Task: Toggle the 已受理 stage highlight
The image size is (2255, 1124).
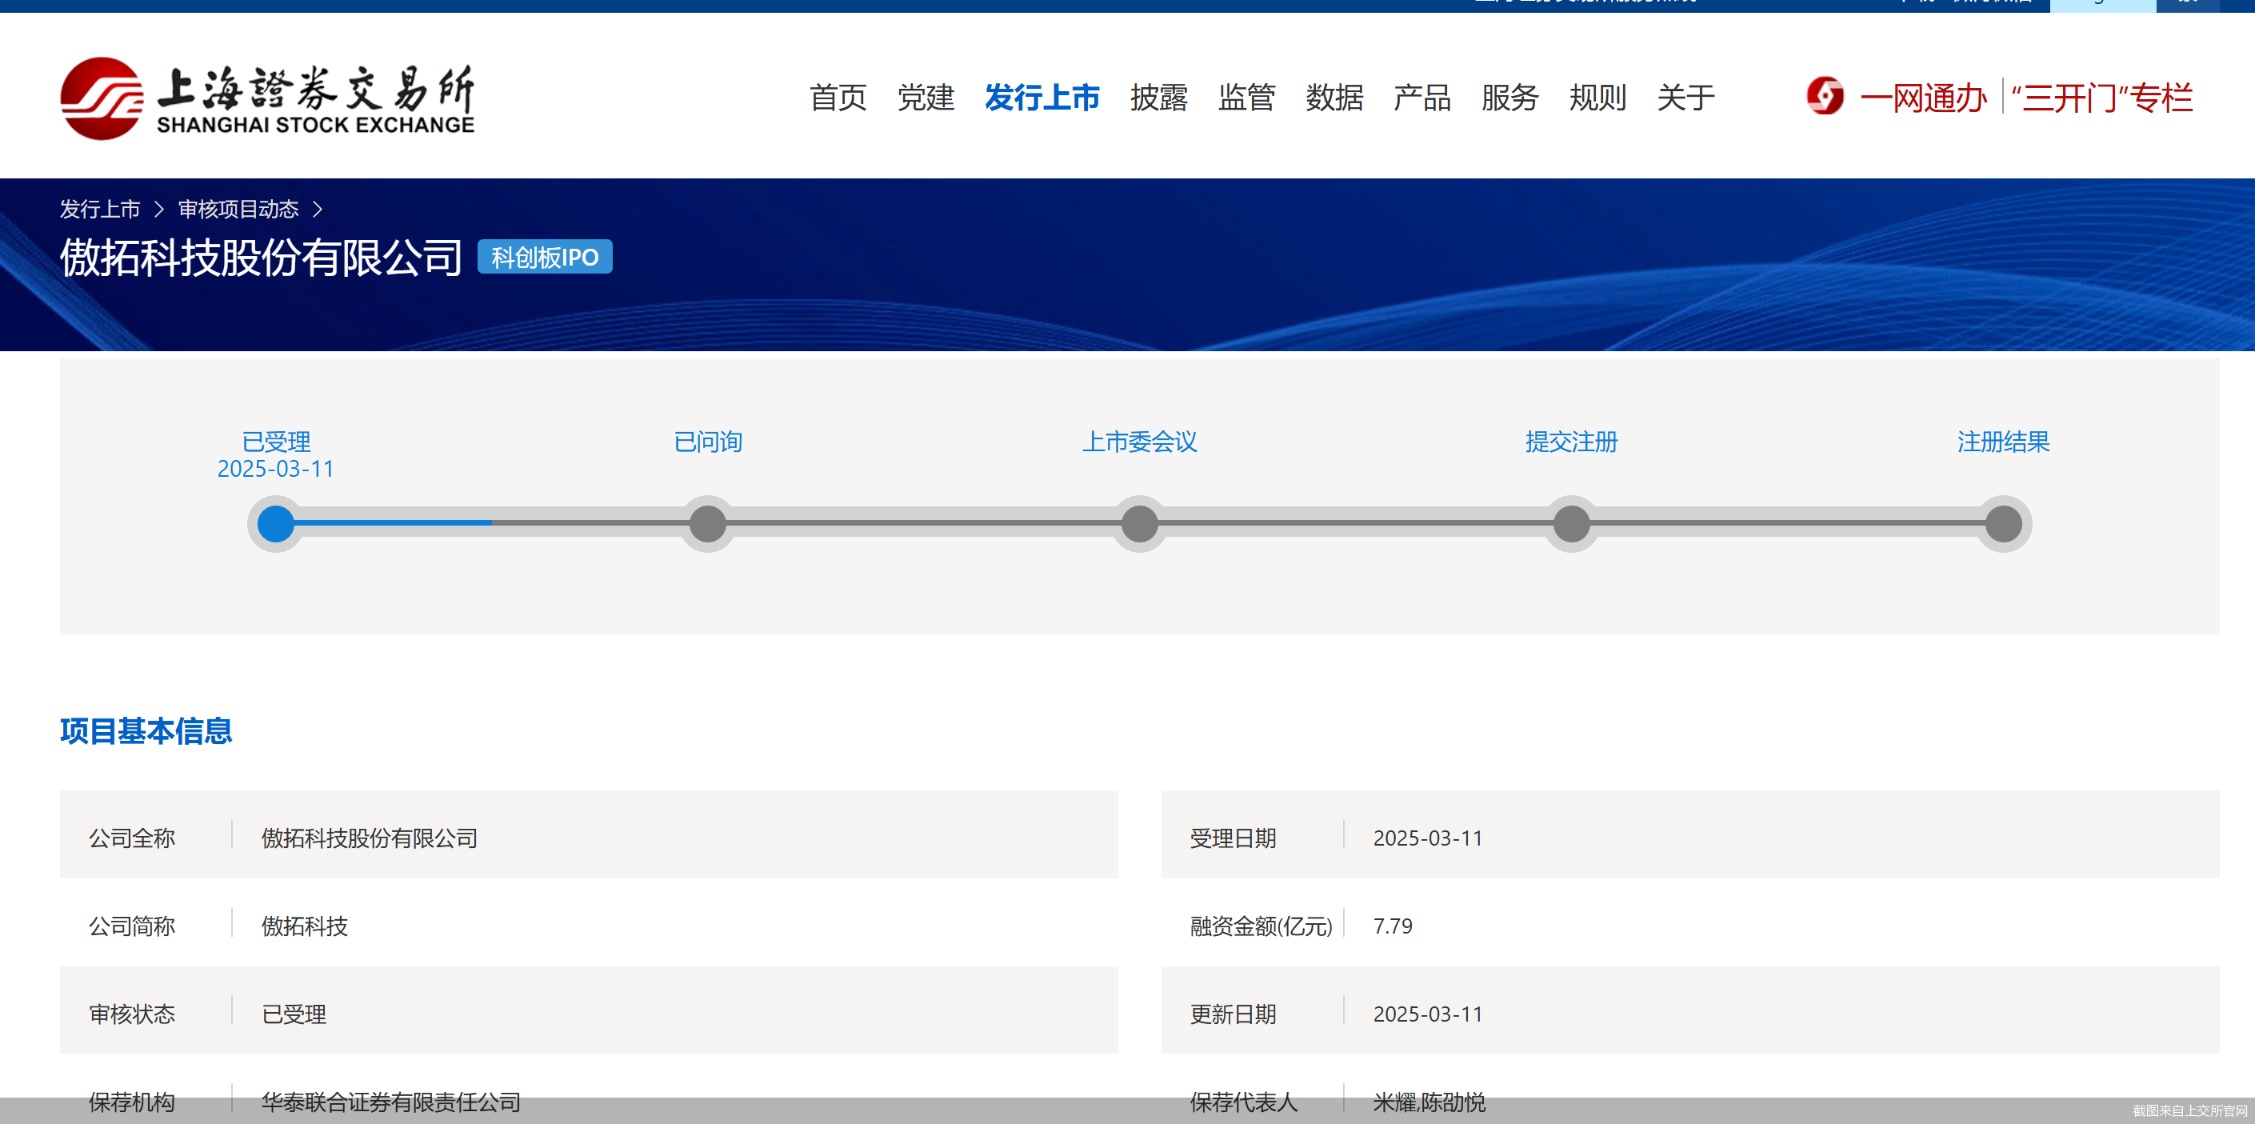Action: pos(275,441)
